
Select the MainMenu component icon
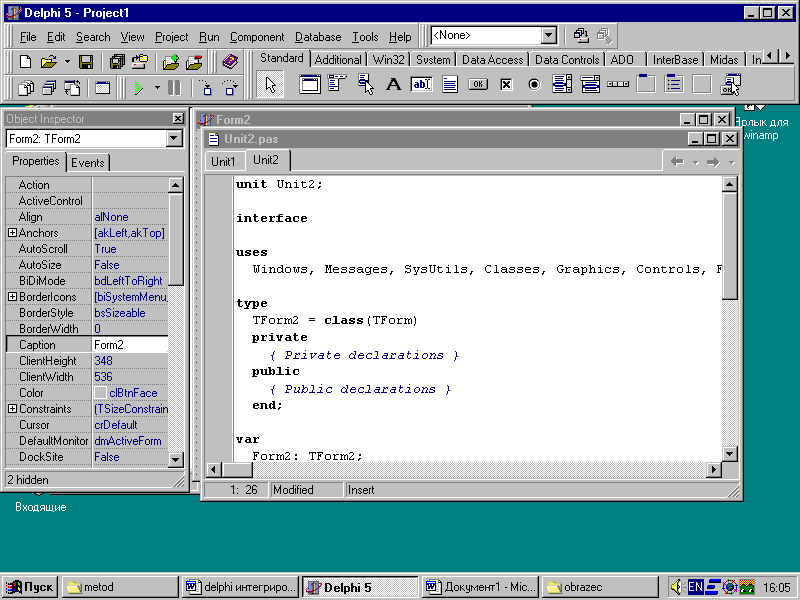coord(337,84)
